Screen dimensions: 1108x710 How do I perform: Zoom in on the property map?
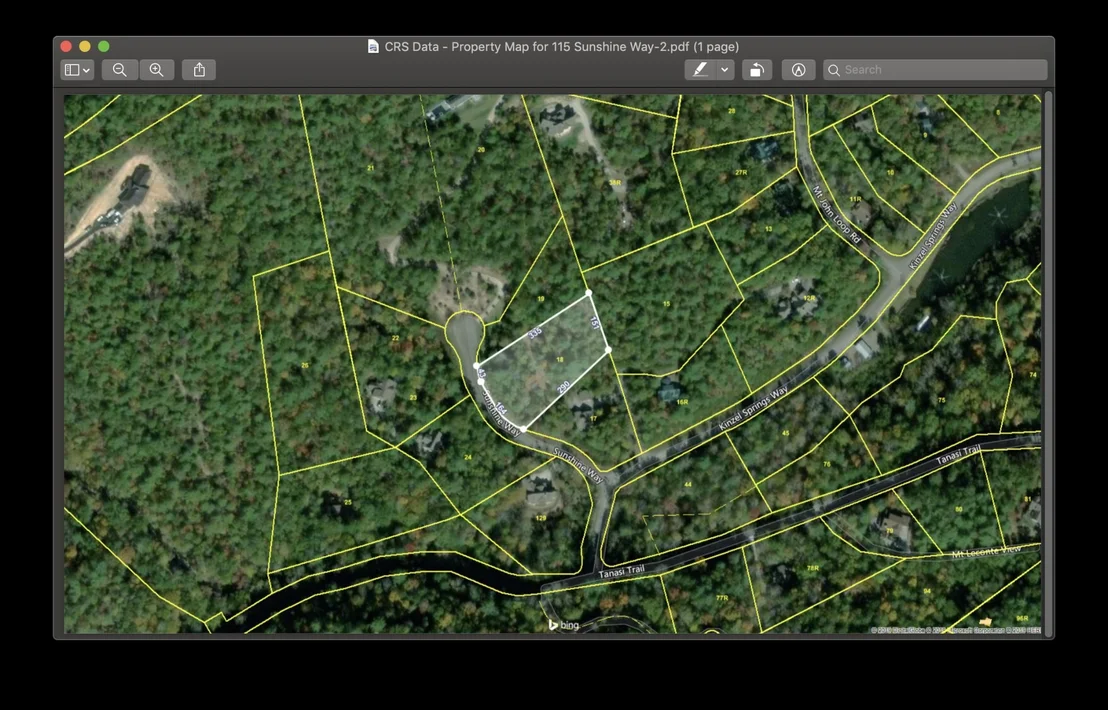coord(157,70)
